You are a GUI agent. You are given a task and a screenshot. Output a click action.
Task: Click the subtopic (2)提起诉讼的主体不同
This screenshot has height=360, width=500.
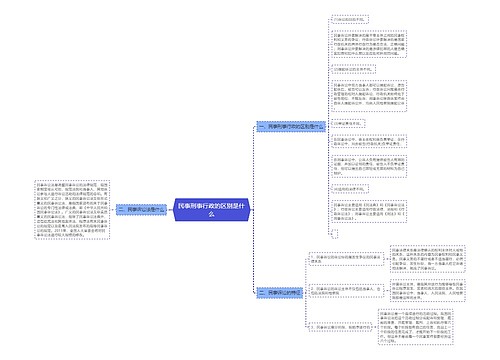(x=353, y=69)
